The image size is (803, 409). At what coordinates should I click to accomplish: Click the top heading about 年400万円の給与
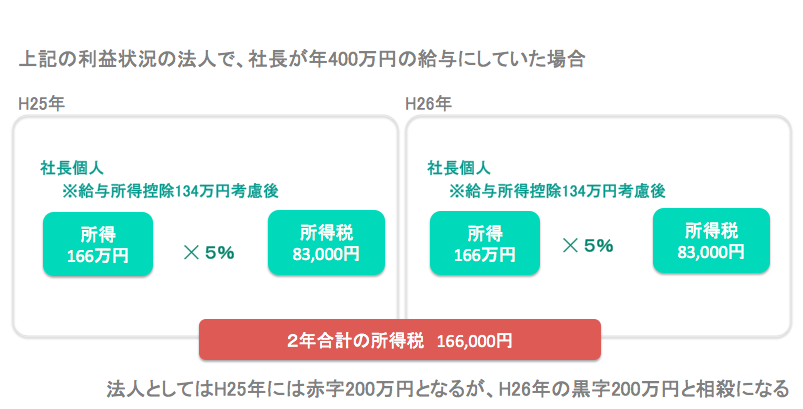(302, 59)
